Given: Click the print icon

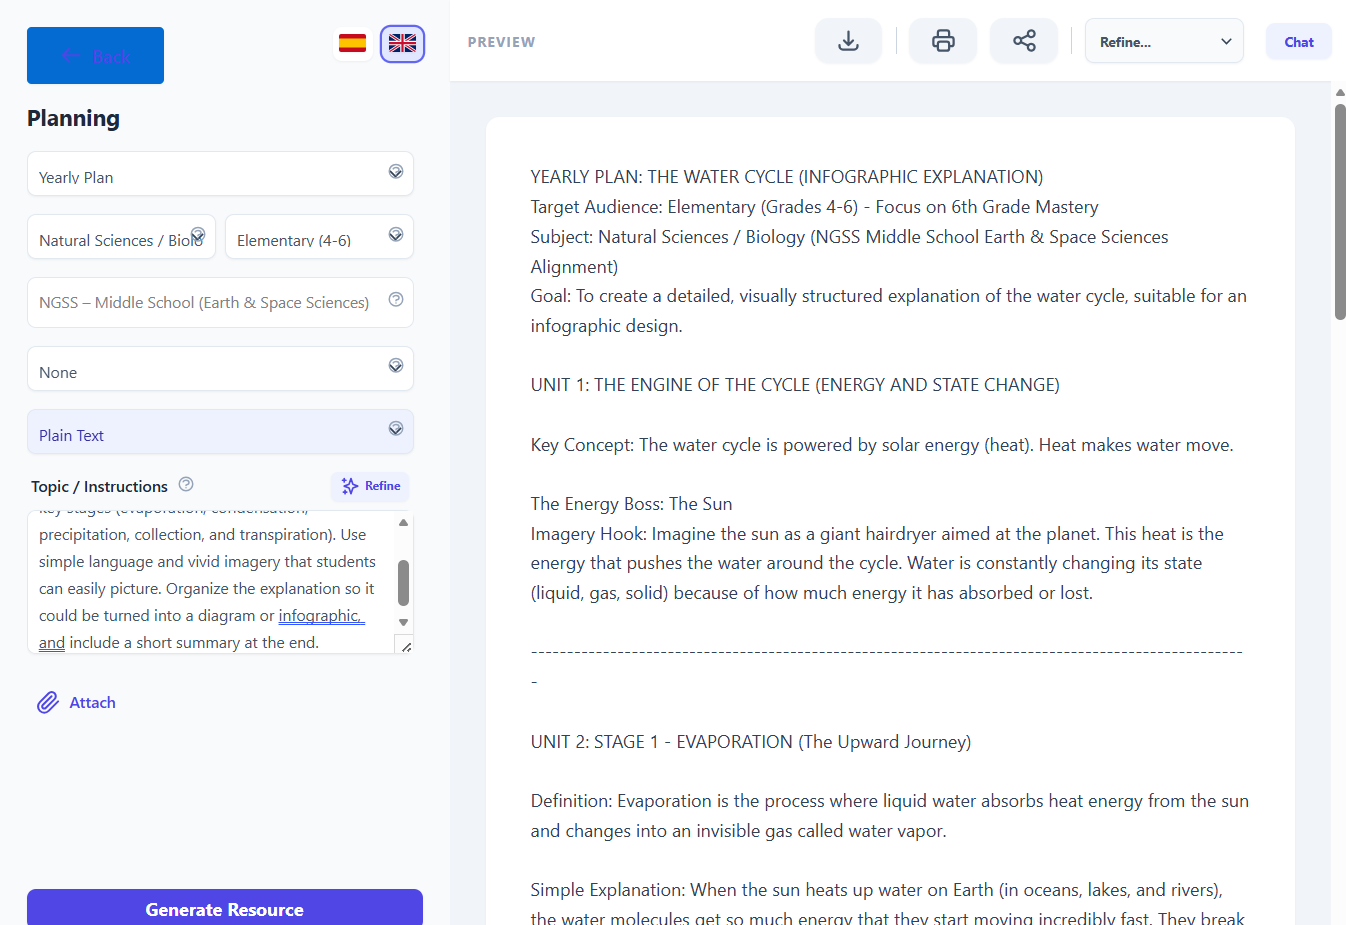Looking at the screenshot, I should [x=942, y=41].
